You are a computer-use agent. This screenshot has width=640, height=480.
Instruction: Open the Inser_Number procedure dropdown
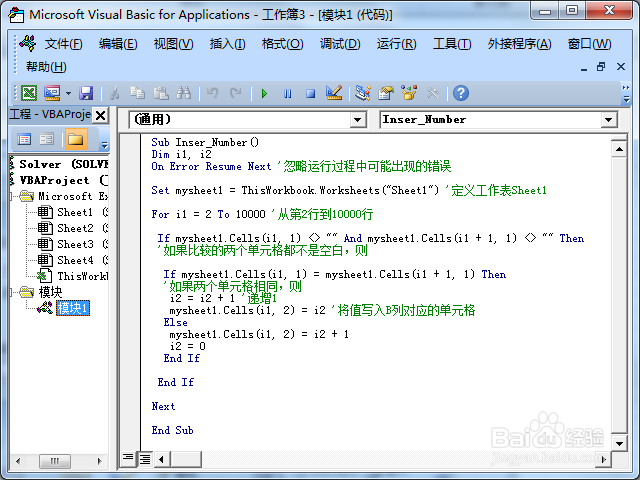pyautogui.click(x=609, y=120)
